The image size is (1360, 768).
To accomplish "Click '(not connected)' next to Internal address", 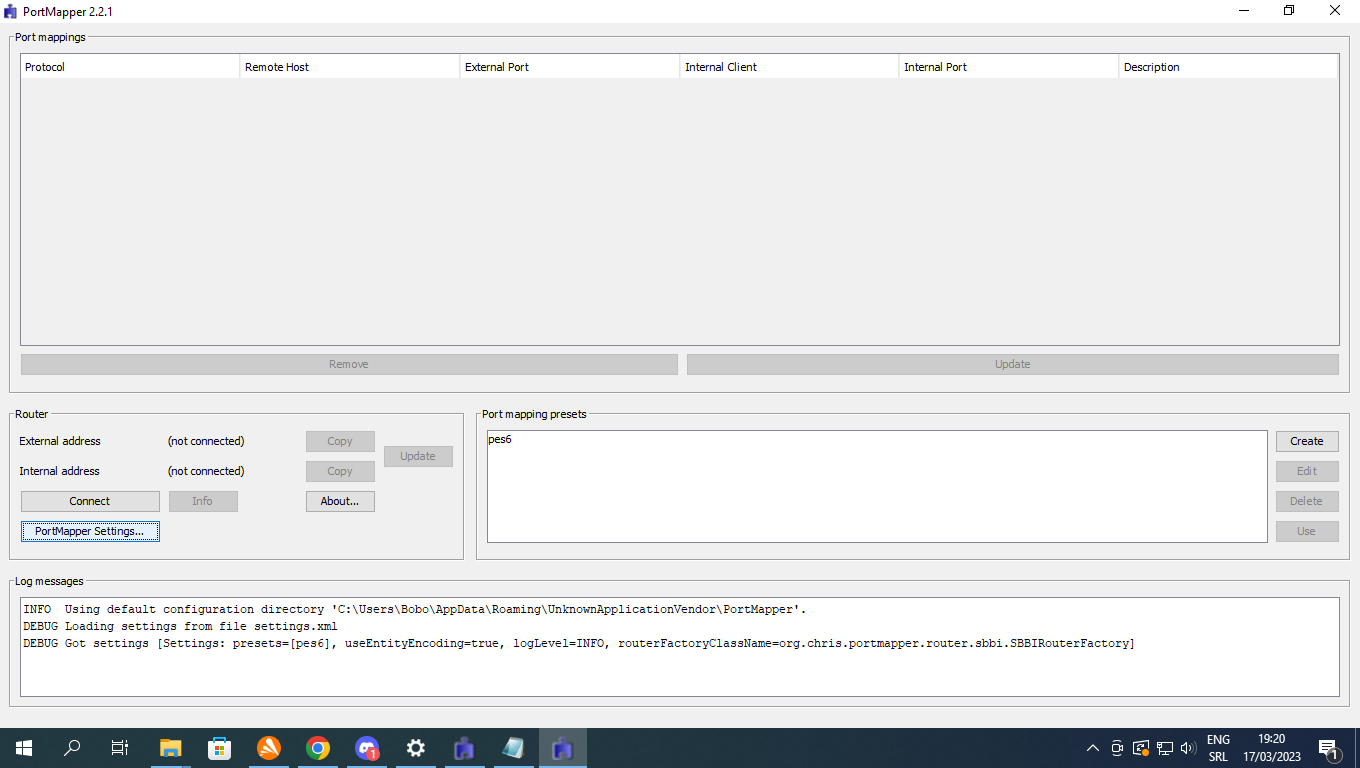I will (206, 471).
